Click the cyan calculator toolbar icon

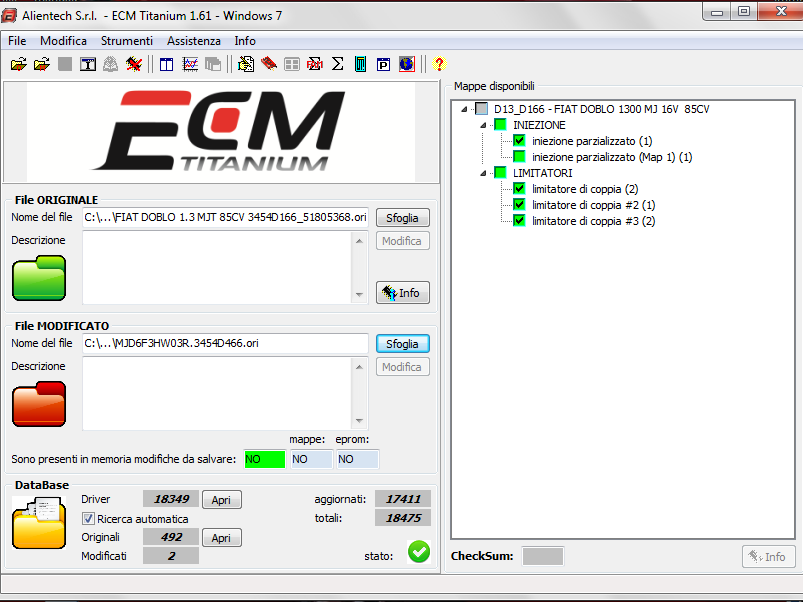361,64
